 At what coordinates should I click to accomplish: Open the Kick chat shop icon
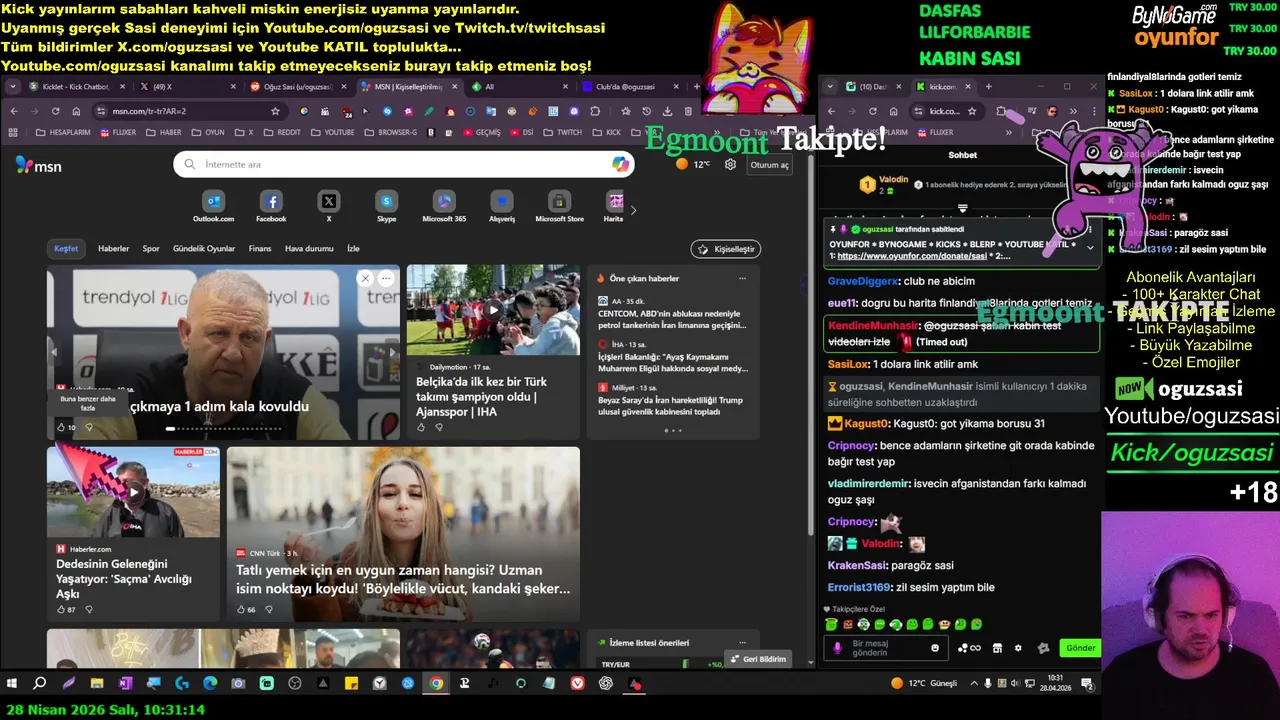point(997,648)
